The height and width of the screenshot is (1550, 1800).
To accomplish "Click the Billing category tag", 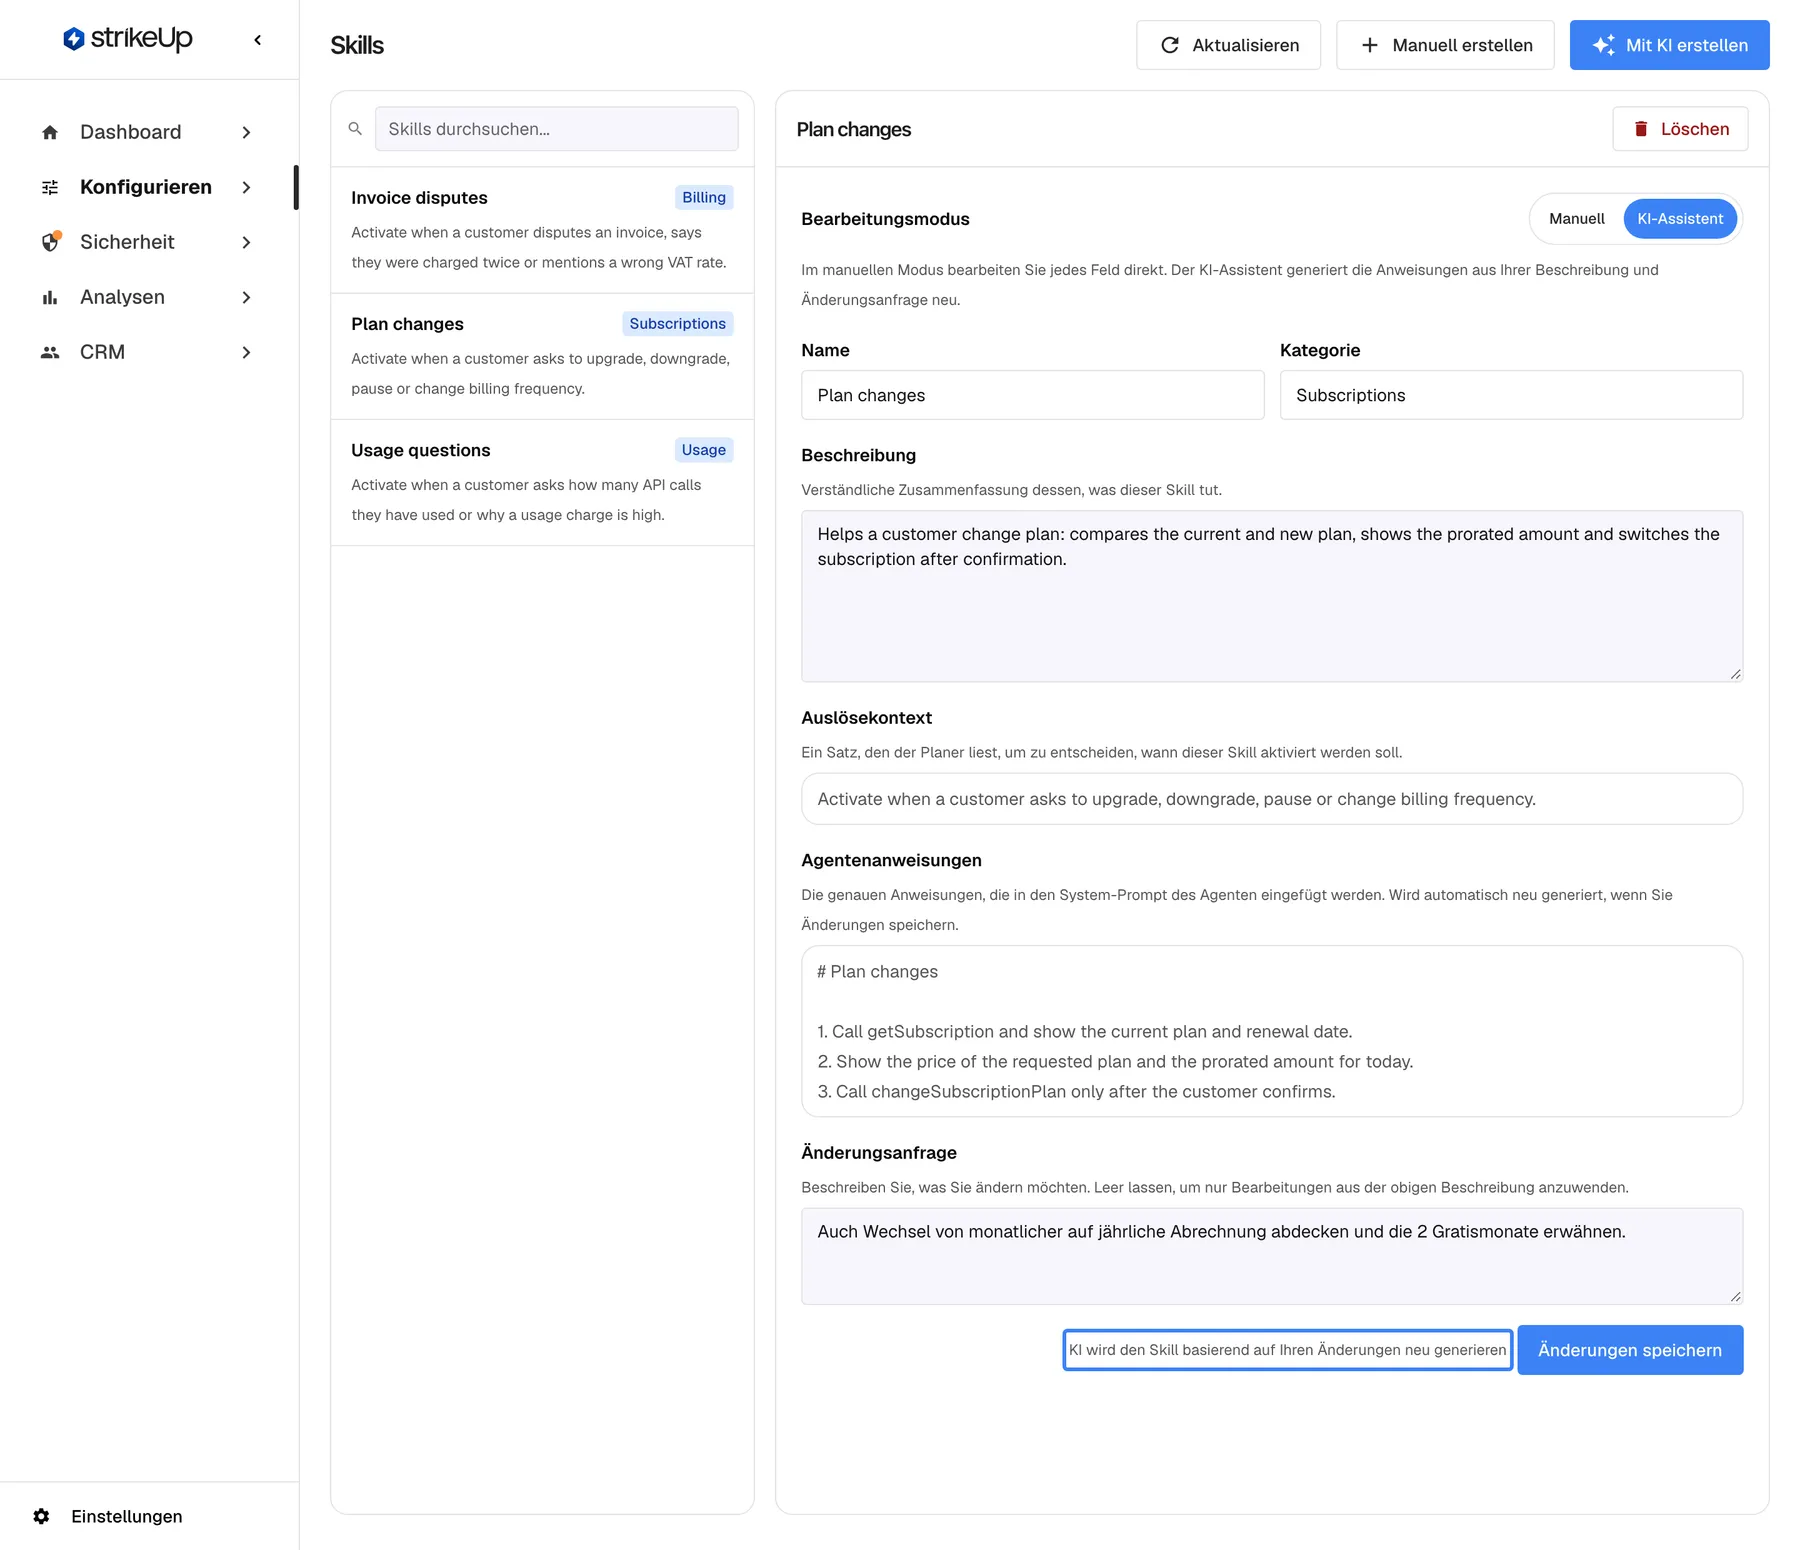I will 704,198.
